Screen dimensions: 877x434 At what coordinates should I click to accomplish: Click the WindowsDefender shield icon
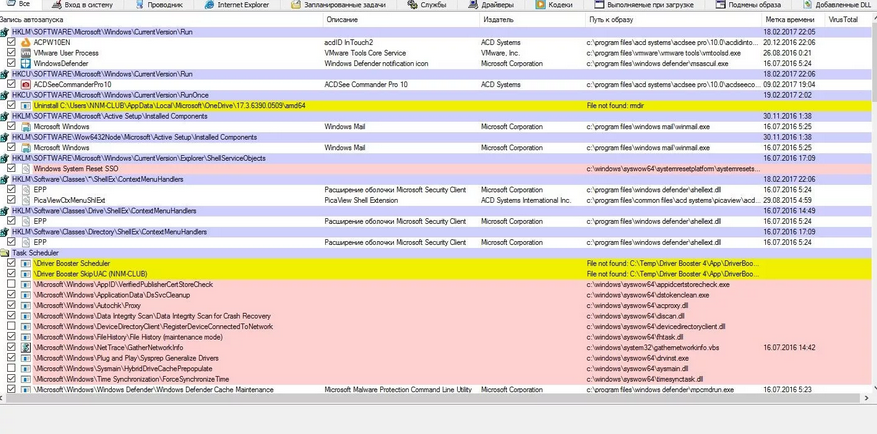(25, 64)
